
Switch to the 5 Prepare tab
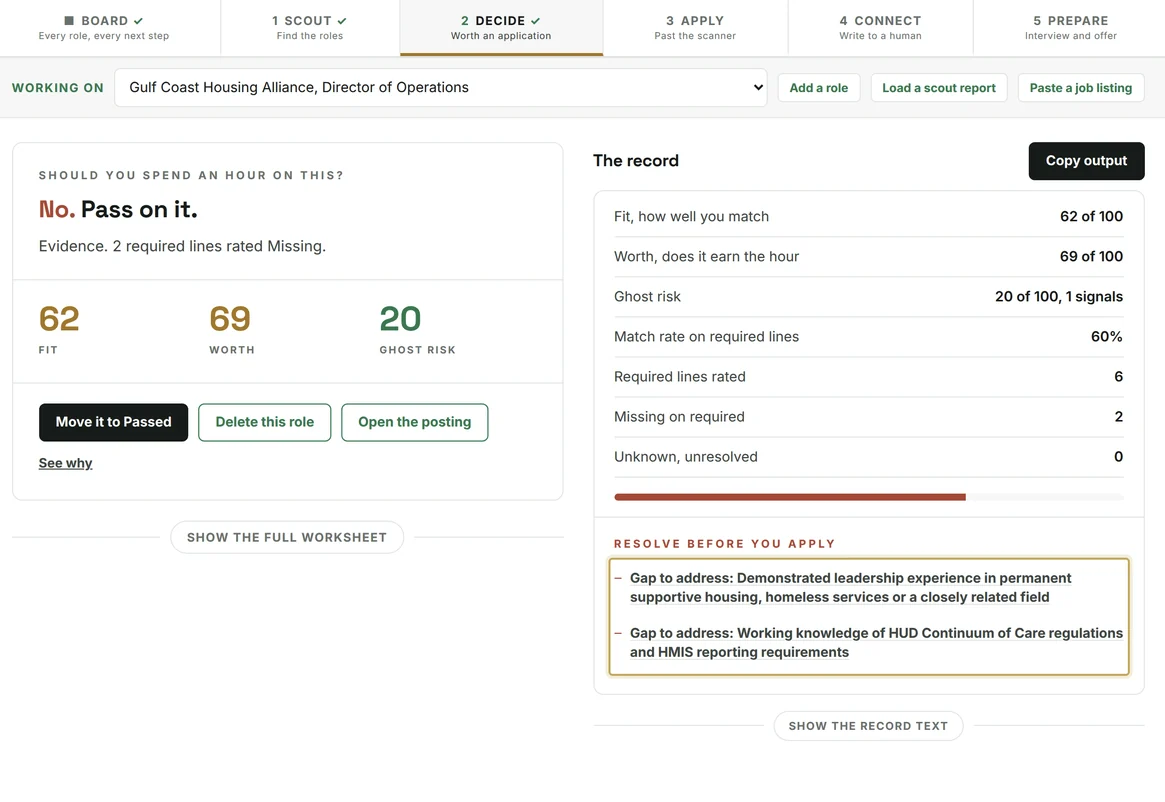tap(1070, 28)
